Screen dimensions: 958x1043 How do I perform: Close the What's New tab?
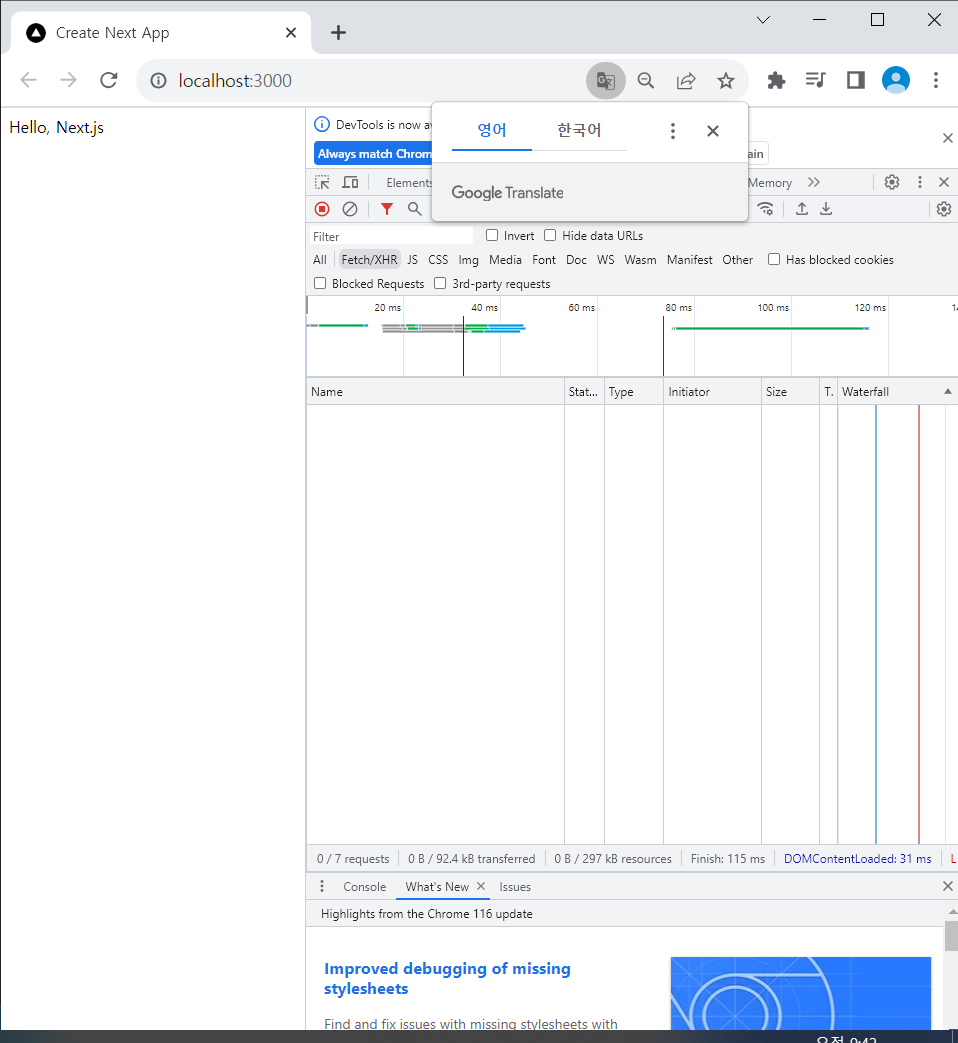coord(481,886)
